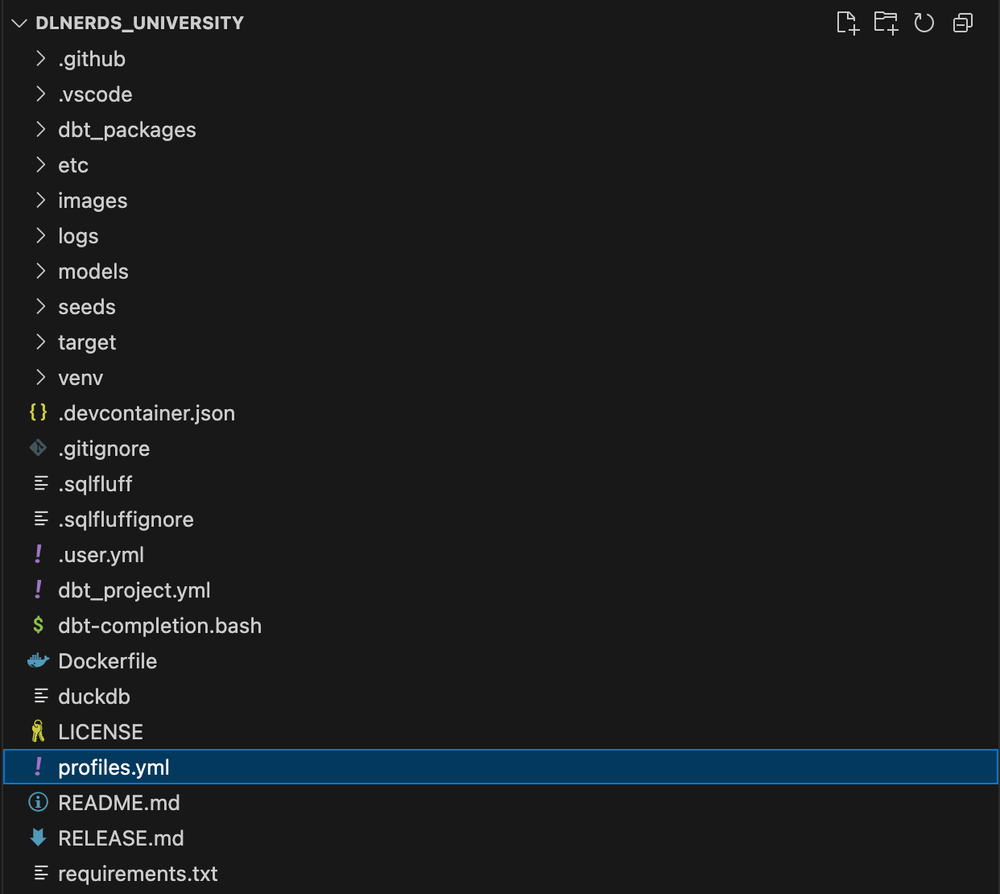This screenshot has height=894, width=1000.
Task: Click the Docker whale icon beside Dockerfile
Action: (x=37, y=660)
